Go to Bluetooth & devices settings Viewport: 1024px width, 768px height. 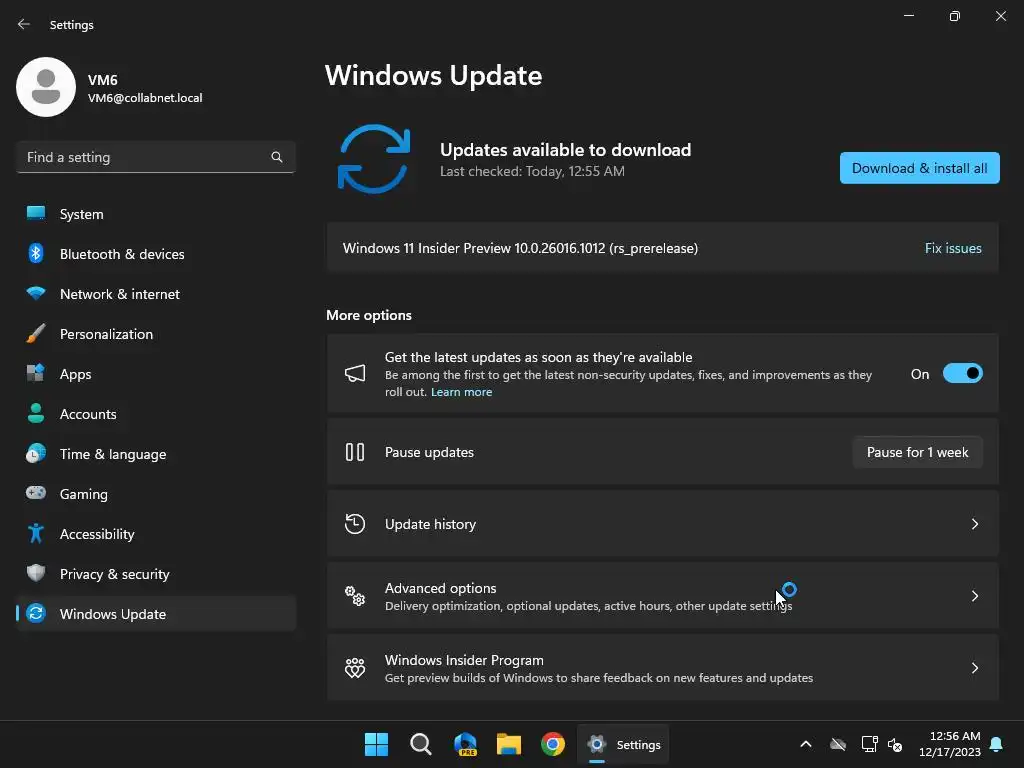tap(156, 253)
